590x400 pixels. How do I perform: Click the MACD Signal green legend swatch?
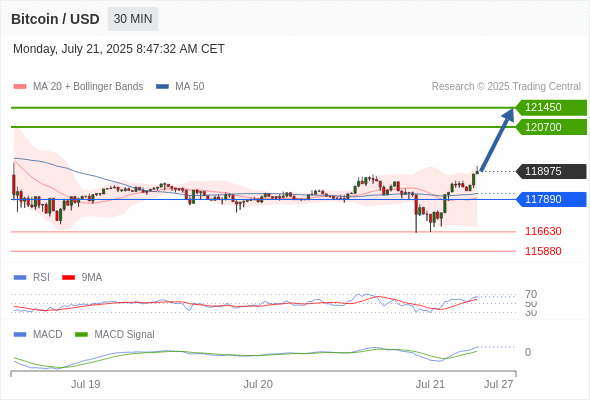click(81, 334)
